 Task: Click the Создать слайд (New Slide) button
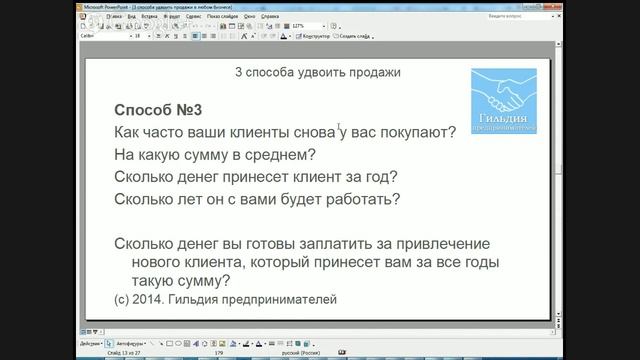pyautogui.click(x=351, y=36)
